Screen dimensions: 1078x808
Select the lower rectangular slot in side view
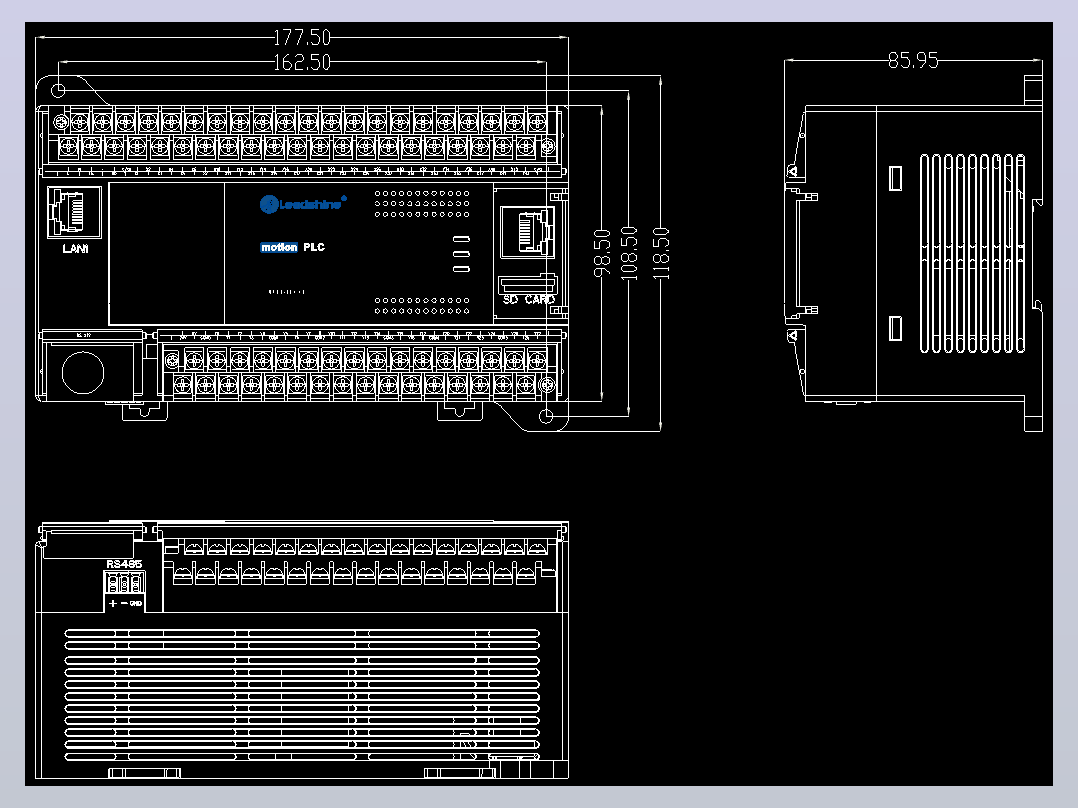[895, 328]
